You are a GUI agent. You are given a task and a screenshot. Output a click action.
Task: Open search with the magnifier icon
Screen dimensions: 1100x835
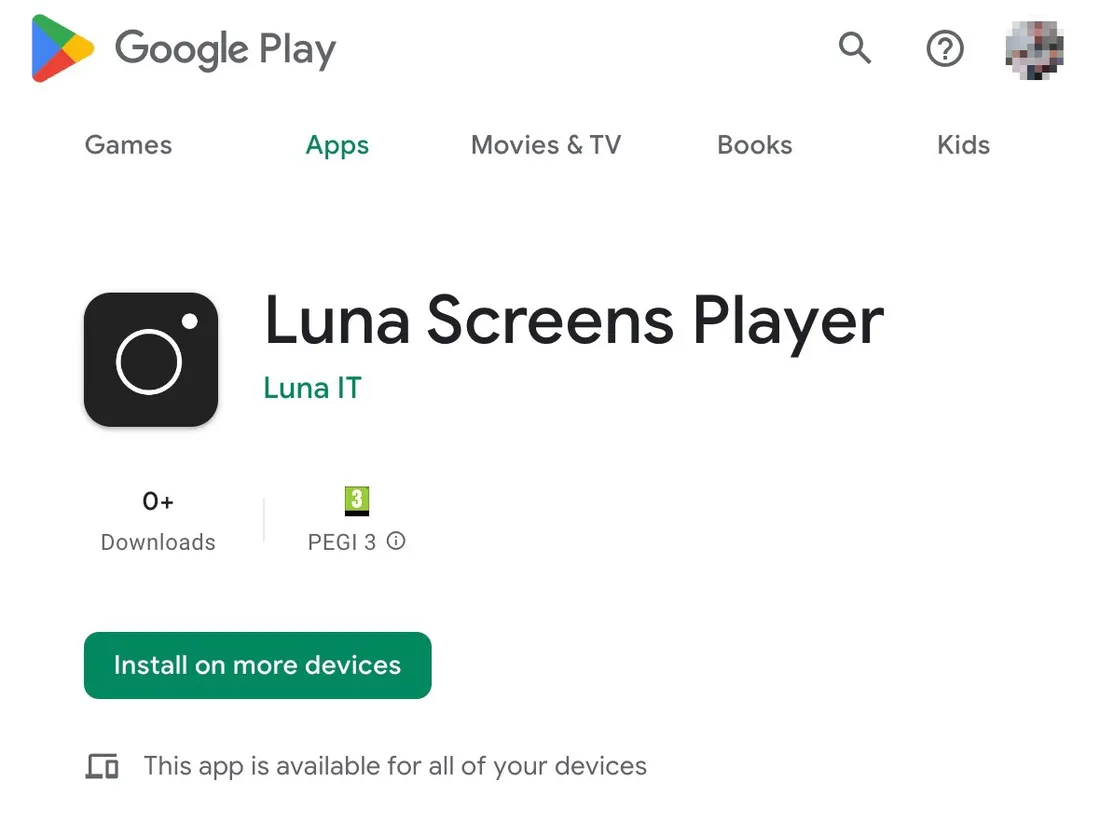[854, 48]
